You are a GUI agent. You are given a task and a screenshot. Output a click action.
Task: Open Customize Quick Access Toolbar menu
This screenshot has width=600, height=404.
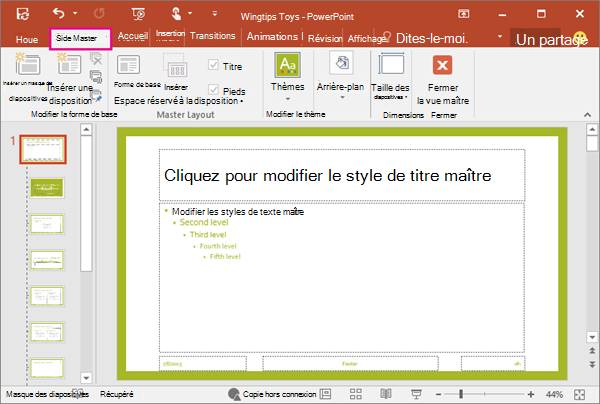(215, 14)
